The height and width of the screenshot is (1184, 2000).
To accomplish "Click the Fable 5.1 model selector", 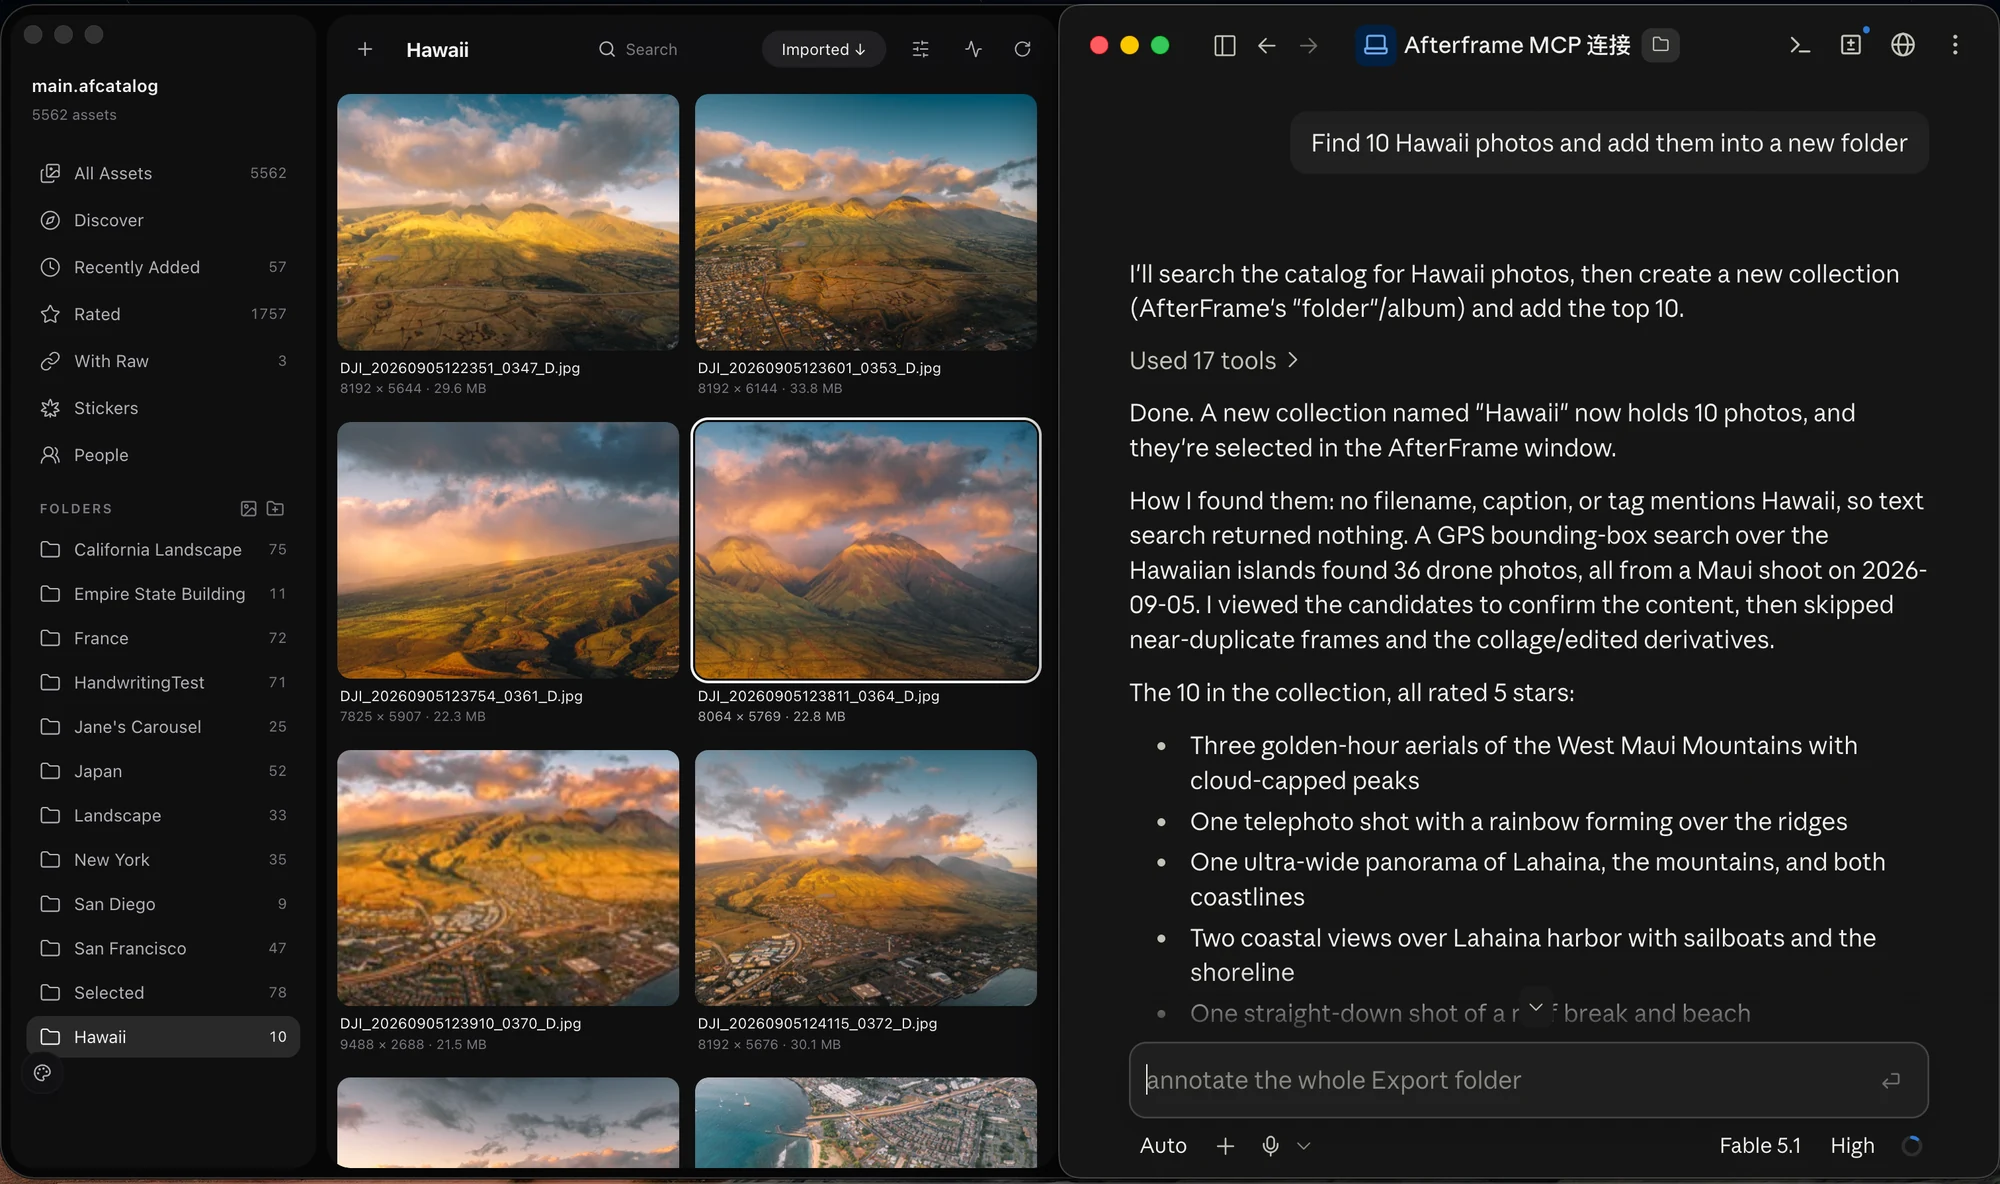I will point(1760,1146).
